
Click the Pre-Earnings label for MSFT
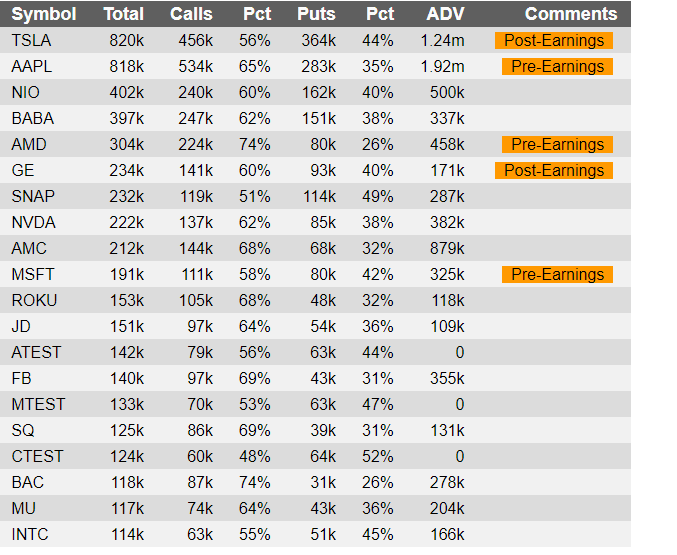click(557, 275)
